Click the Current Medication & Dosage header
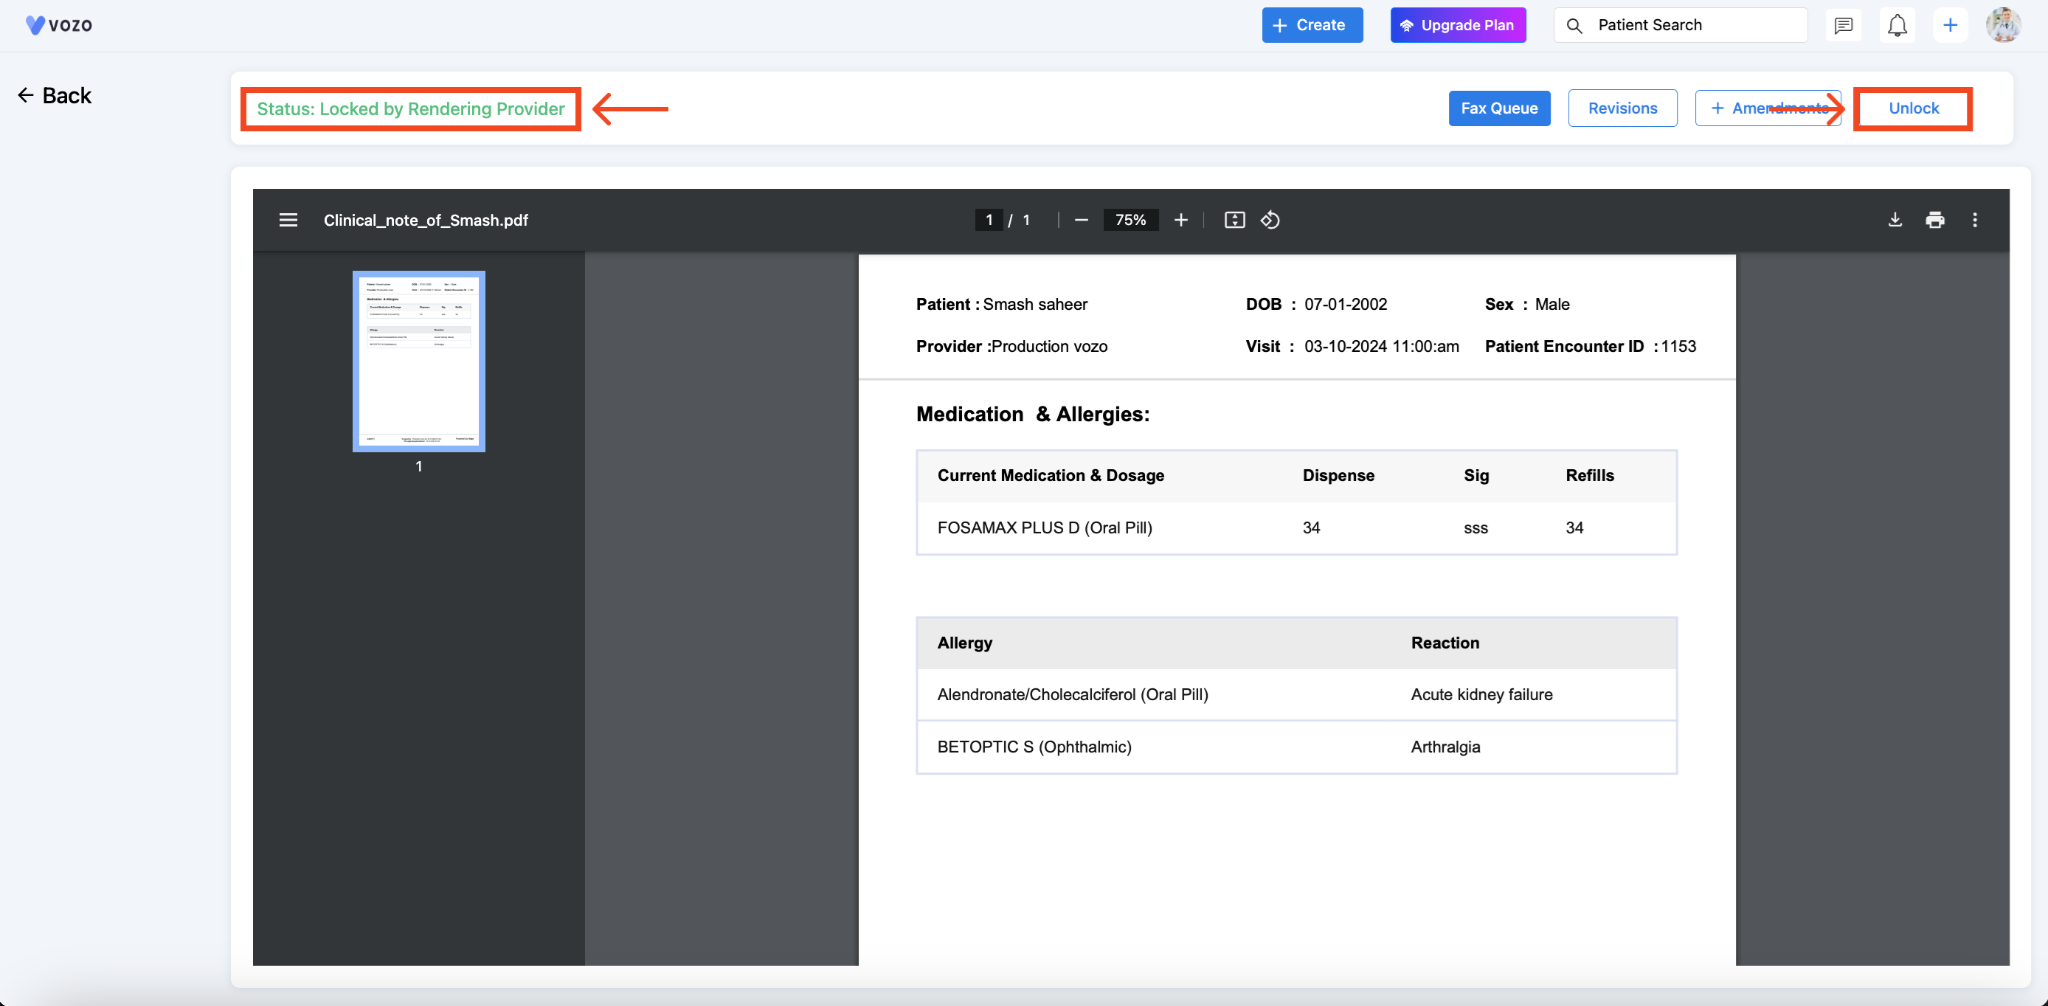 point(1051,475)
